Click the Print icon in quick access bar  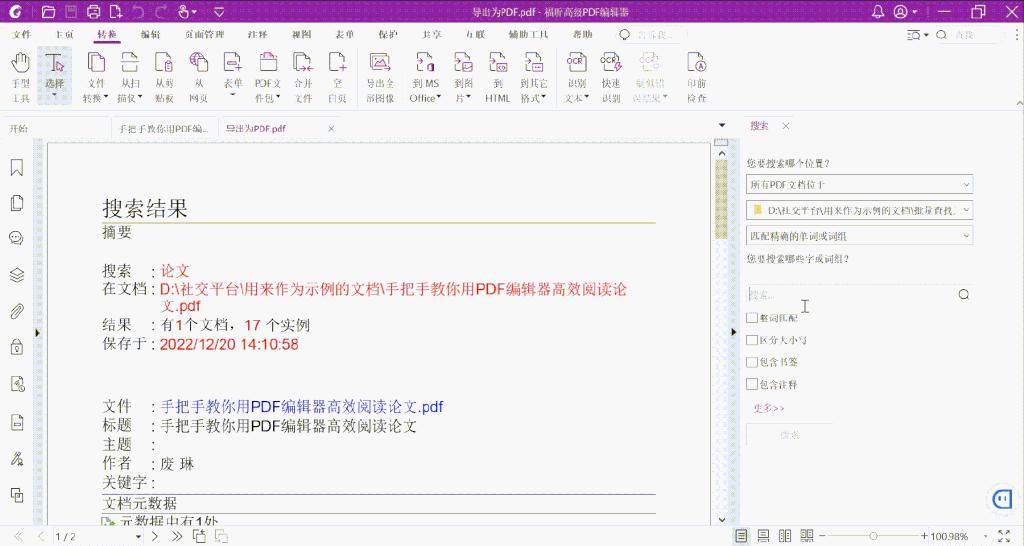(x=94, y=12)
